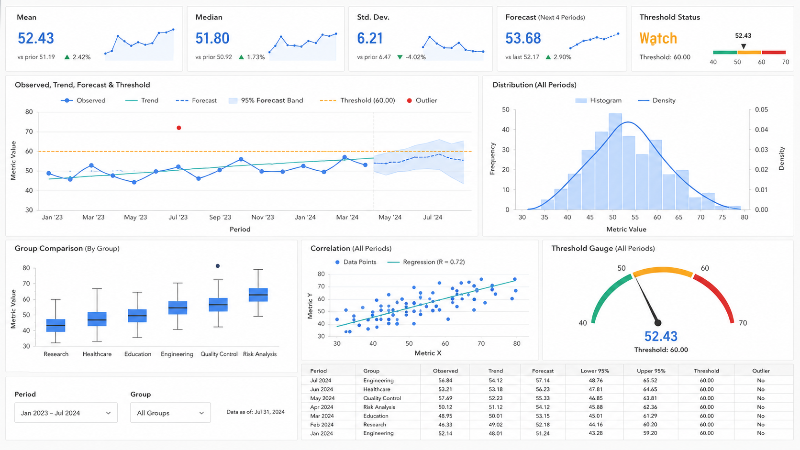Viewport: 800px width, 450px height.
Task: Click the down arrow in Std. Dev. card
Action: click(x=399, y=57)
